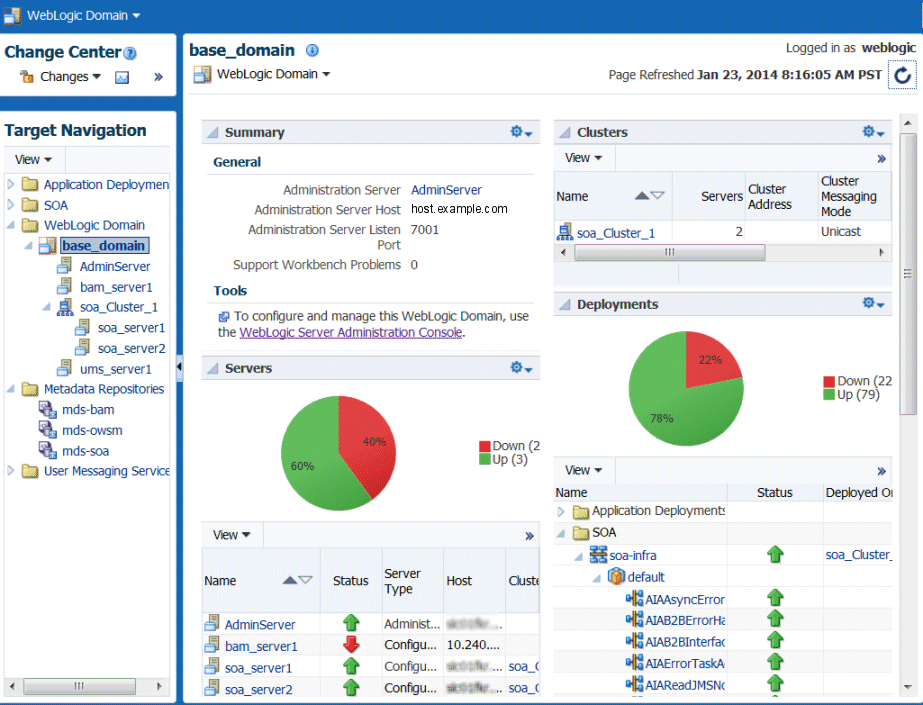Image resolution: width=923 pixels, height=705 pixels.
Task: Click the mds-owsm repository icon
Action: 48,430
